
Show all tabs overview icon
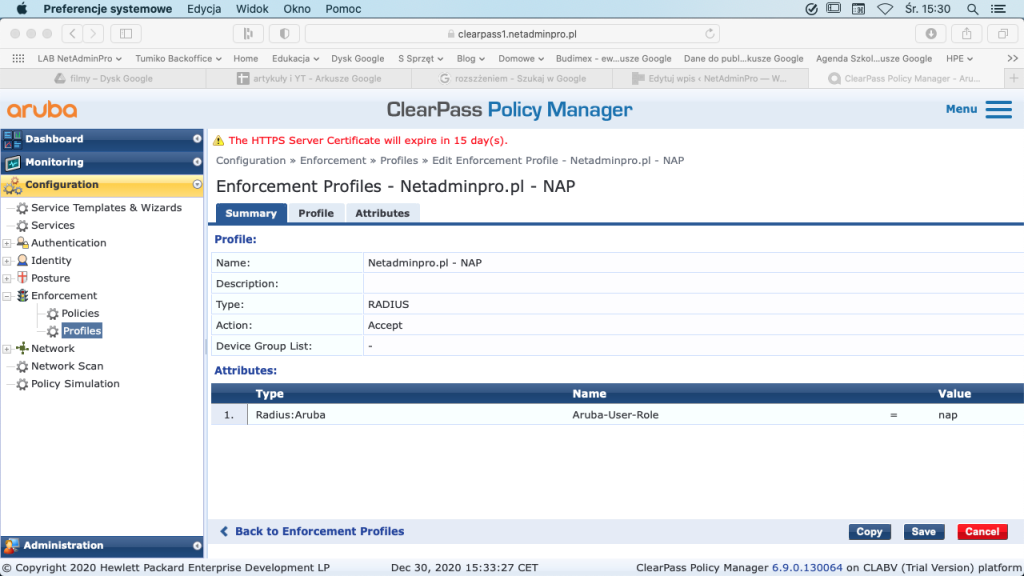(x=1002, y=33)
